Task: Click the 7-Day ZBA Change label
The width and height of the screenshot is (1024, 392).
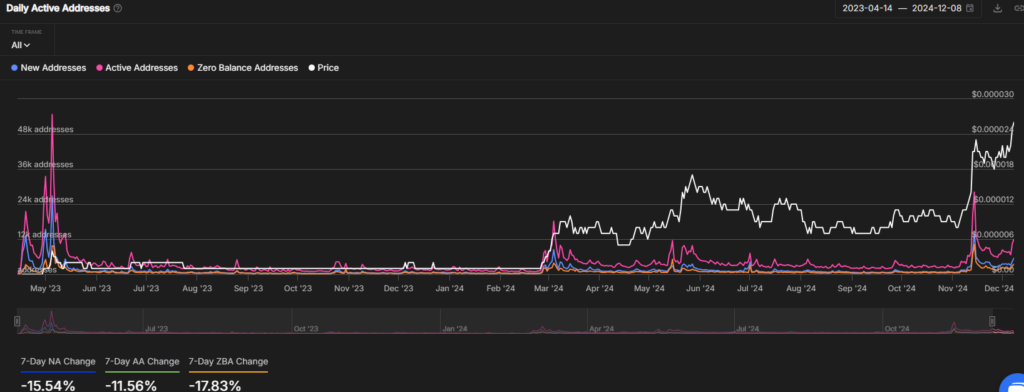Action: [x=228, y=361]
